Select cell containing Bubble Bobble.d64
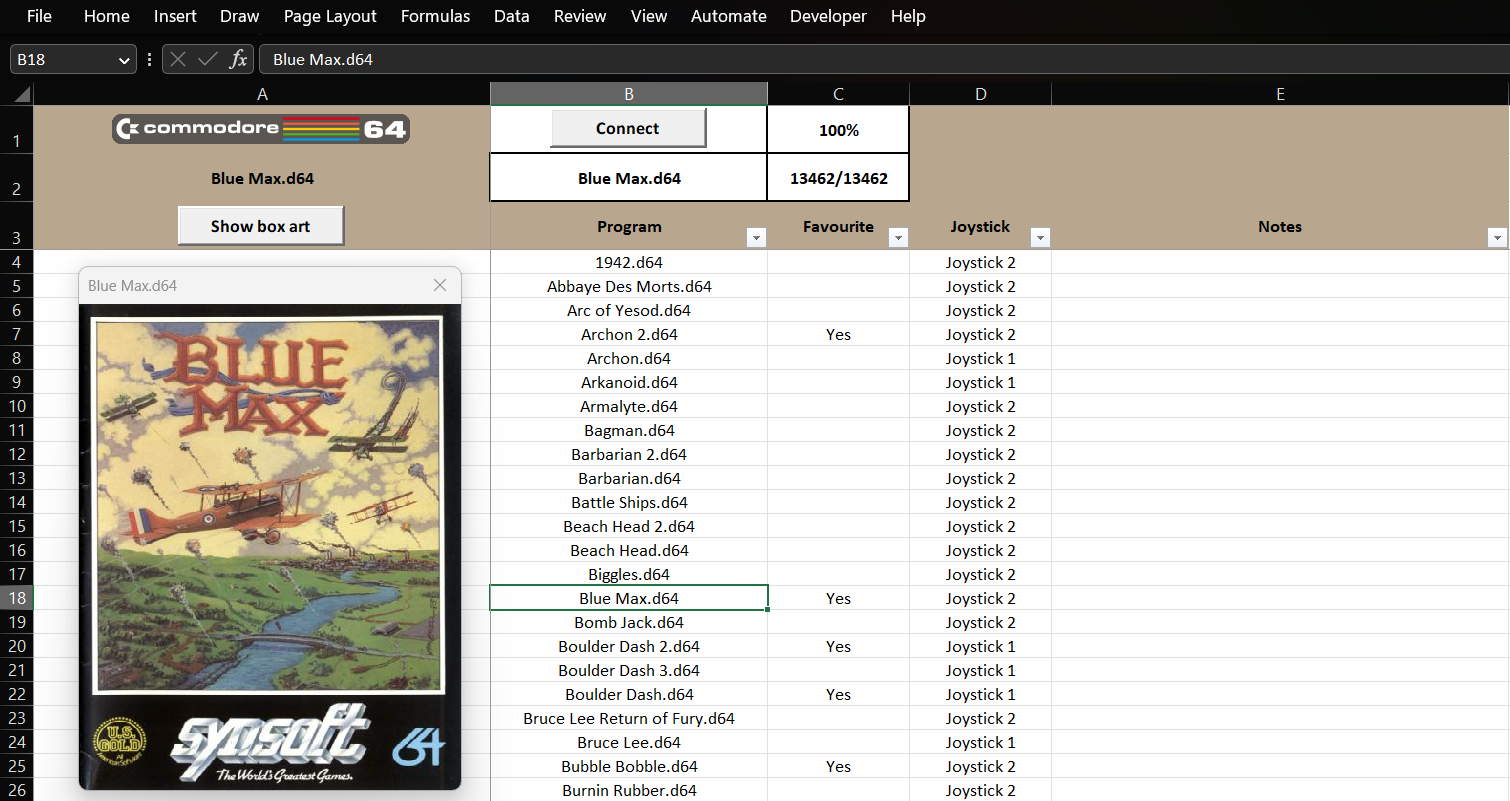 click(x=628, y=766)
